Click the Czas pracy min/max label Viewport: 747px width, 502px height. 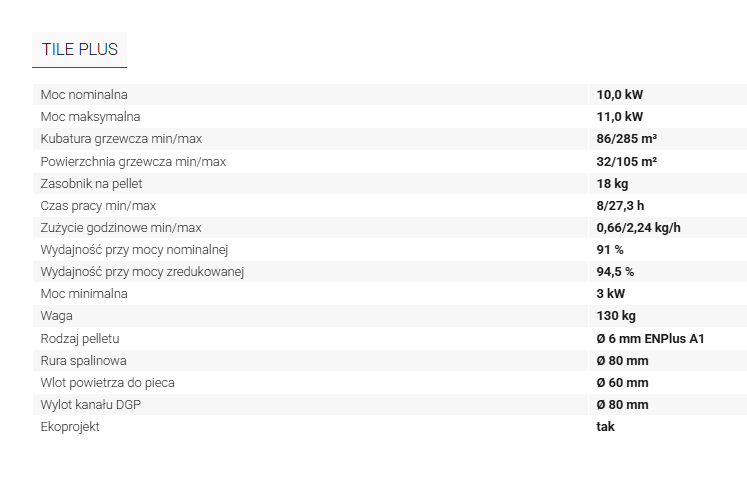pos(98,206)
